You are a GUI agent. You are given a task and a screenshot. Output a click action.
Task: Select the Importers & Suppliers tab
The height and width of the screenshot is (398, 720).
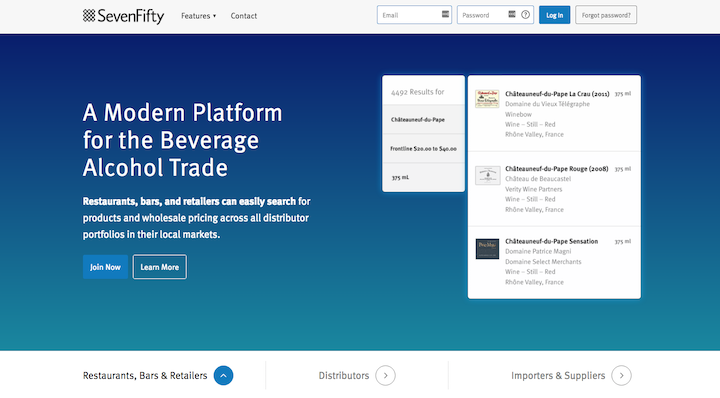(x=558, y=376)
